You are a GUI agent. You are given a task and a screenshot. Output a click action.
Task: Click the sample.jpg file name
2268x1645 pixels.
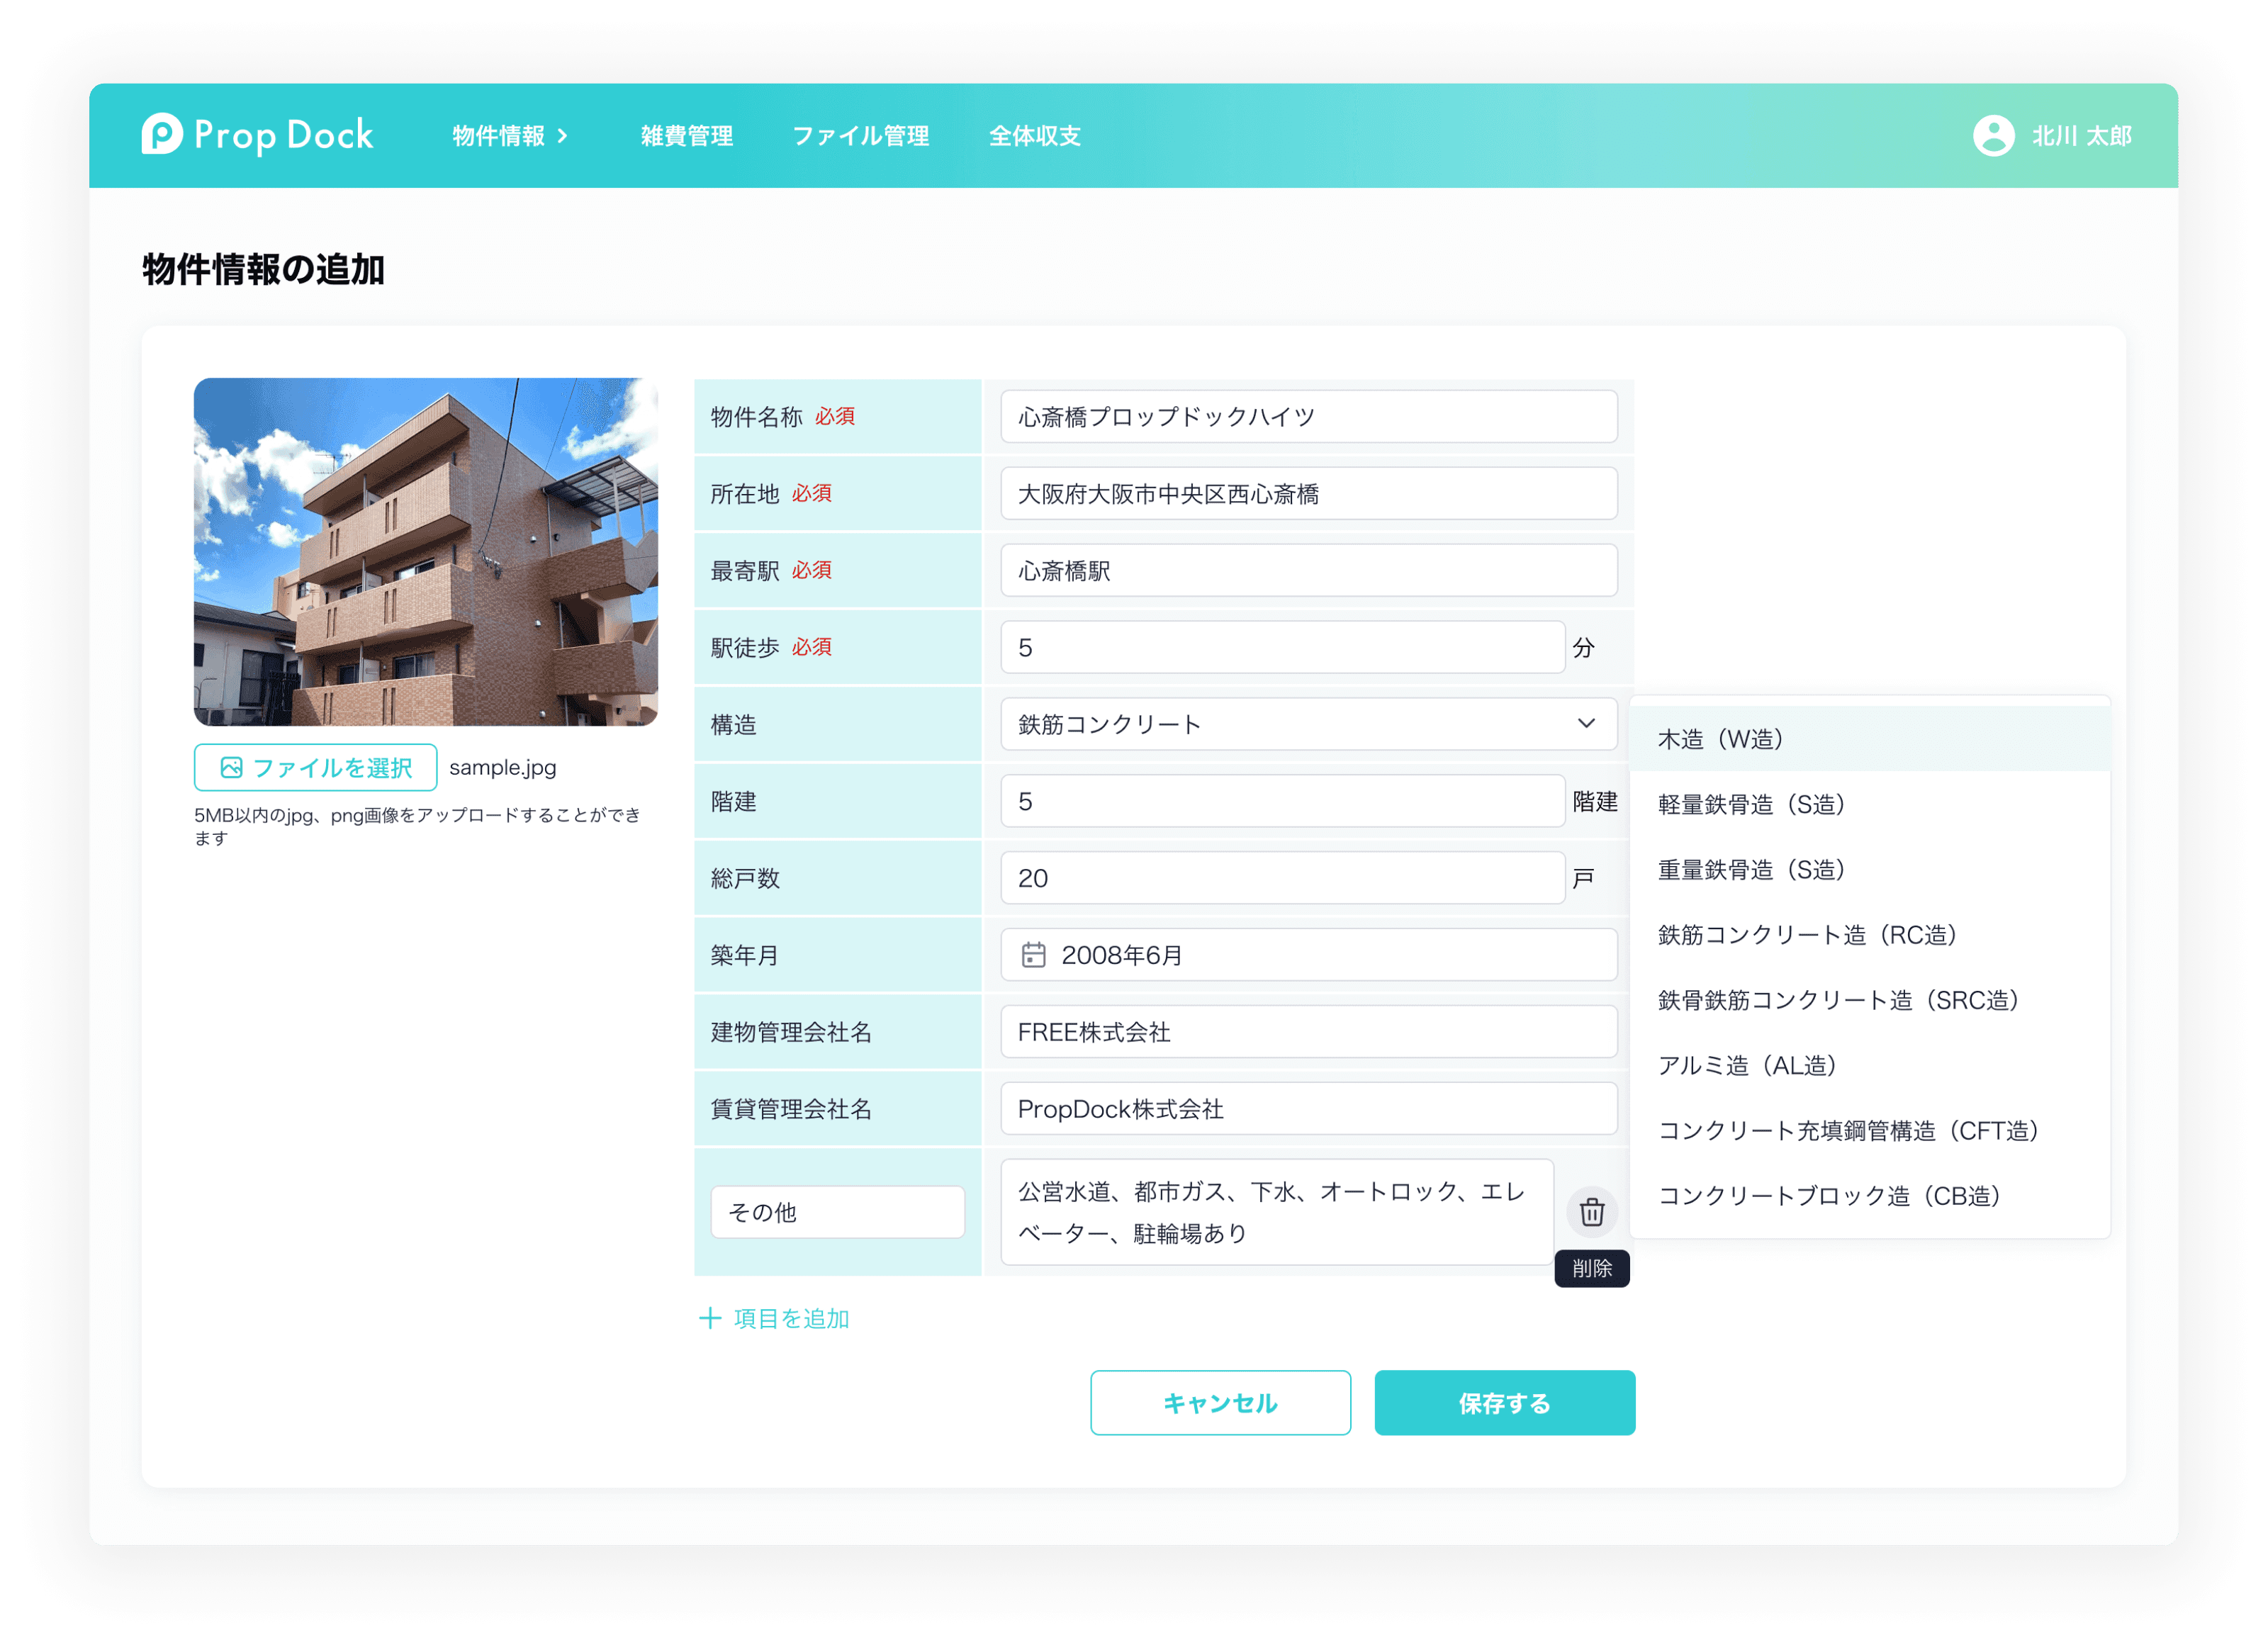(502, 767)
